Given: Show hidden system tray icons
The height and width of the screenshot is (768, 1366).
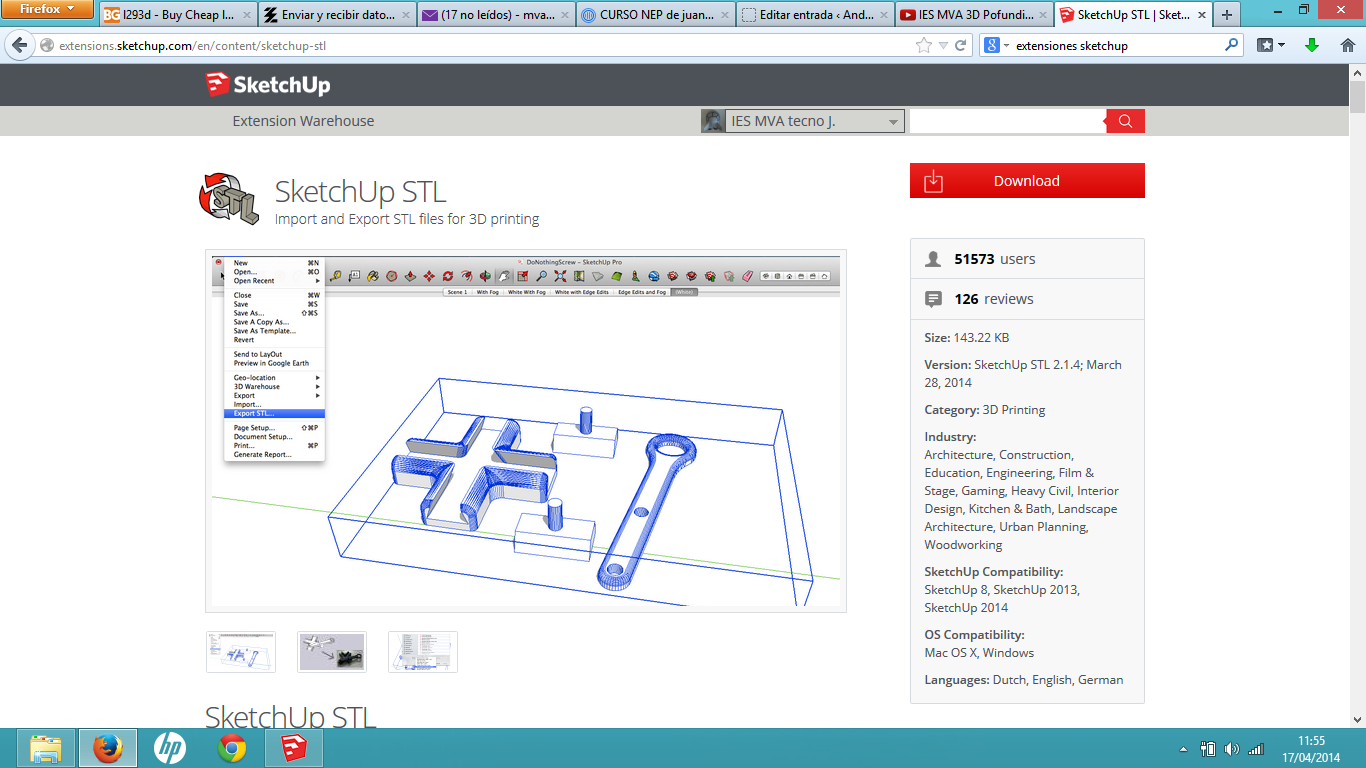Looking at the screenshot, I should point(1184,749).
